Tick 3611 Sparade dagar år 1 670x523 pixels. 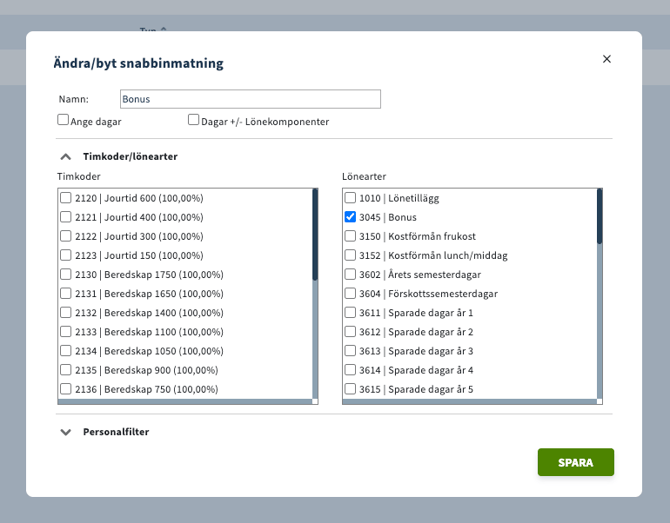350,313
